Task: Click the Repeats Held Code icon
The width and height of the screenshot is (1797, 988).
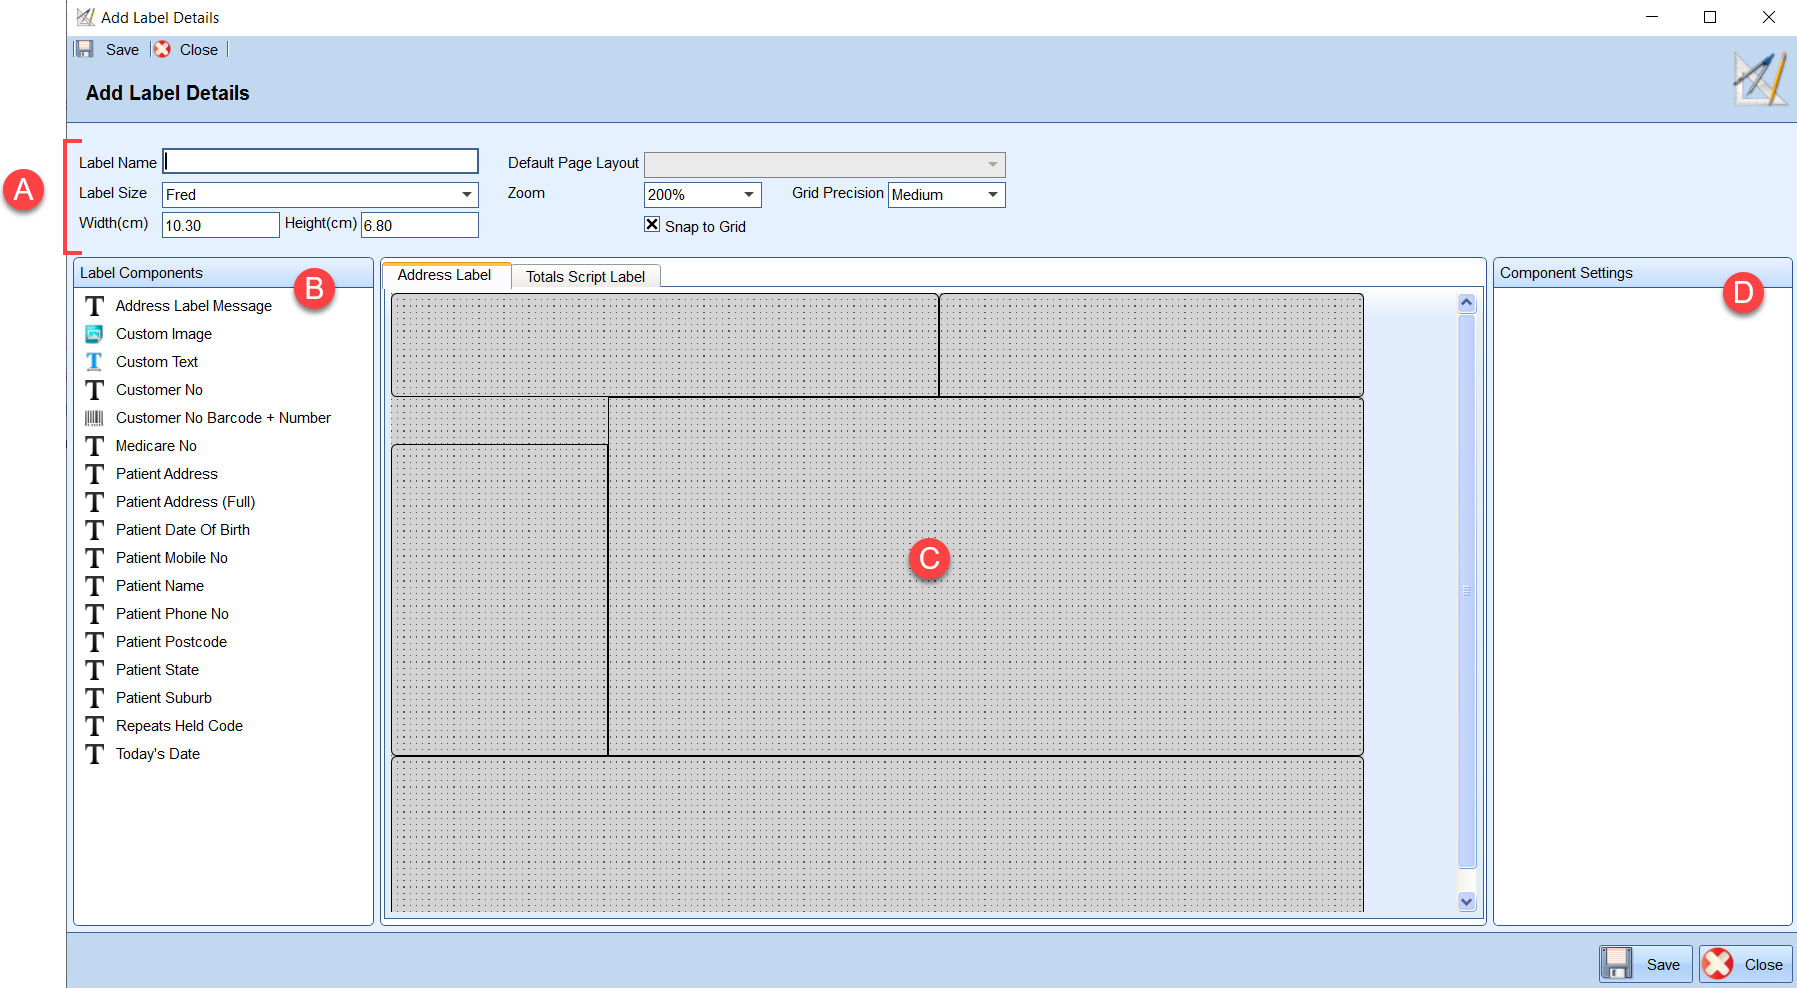Action: tap(94, 726)
